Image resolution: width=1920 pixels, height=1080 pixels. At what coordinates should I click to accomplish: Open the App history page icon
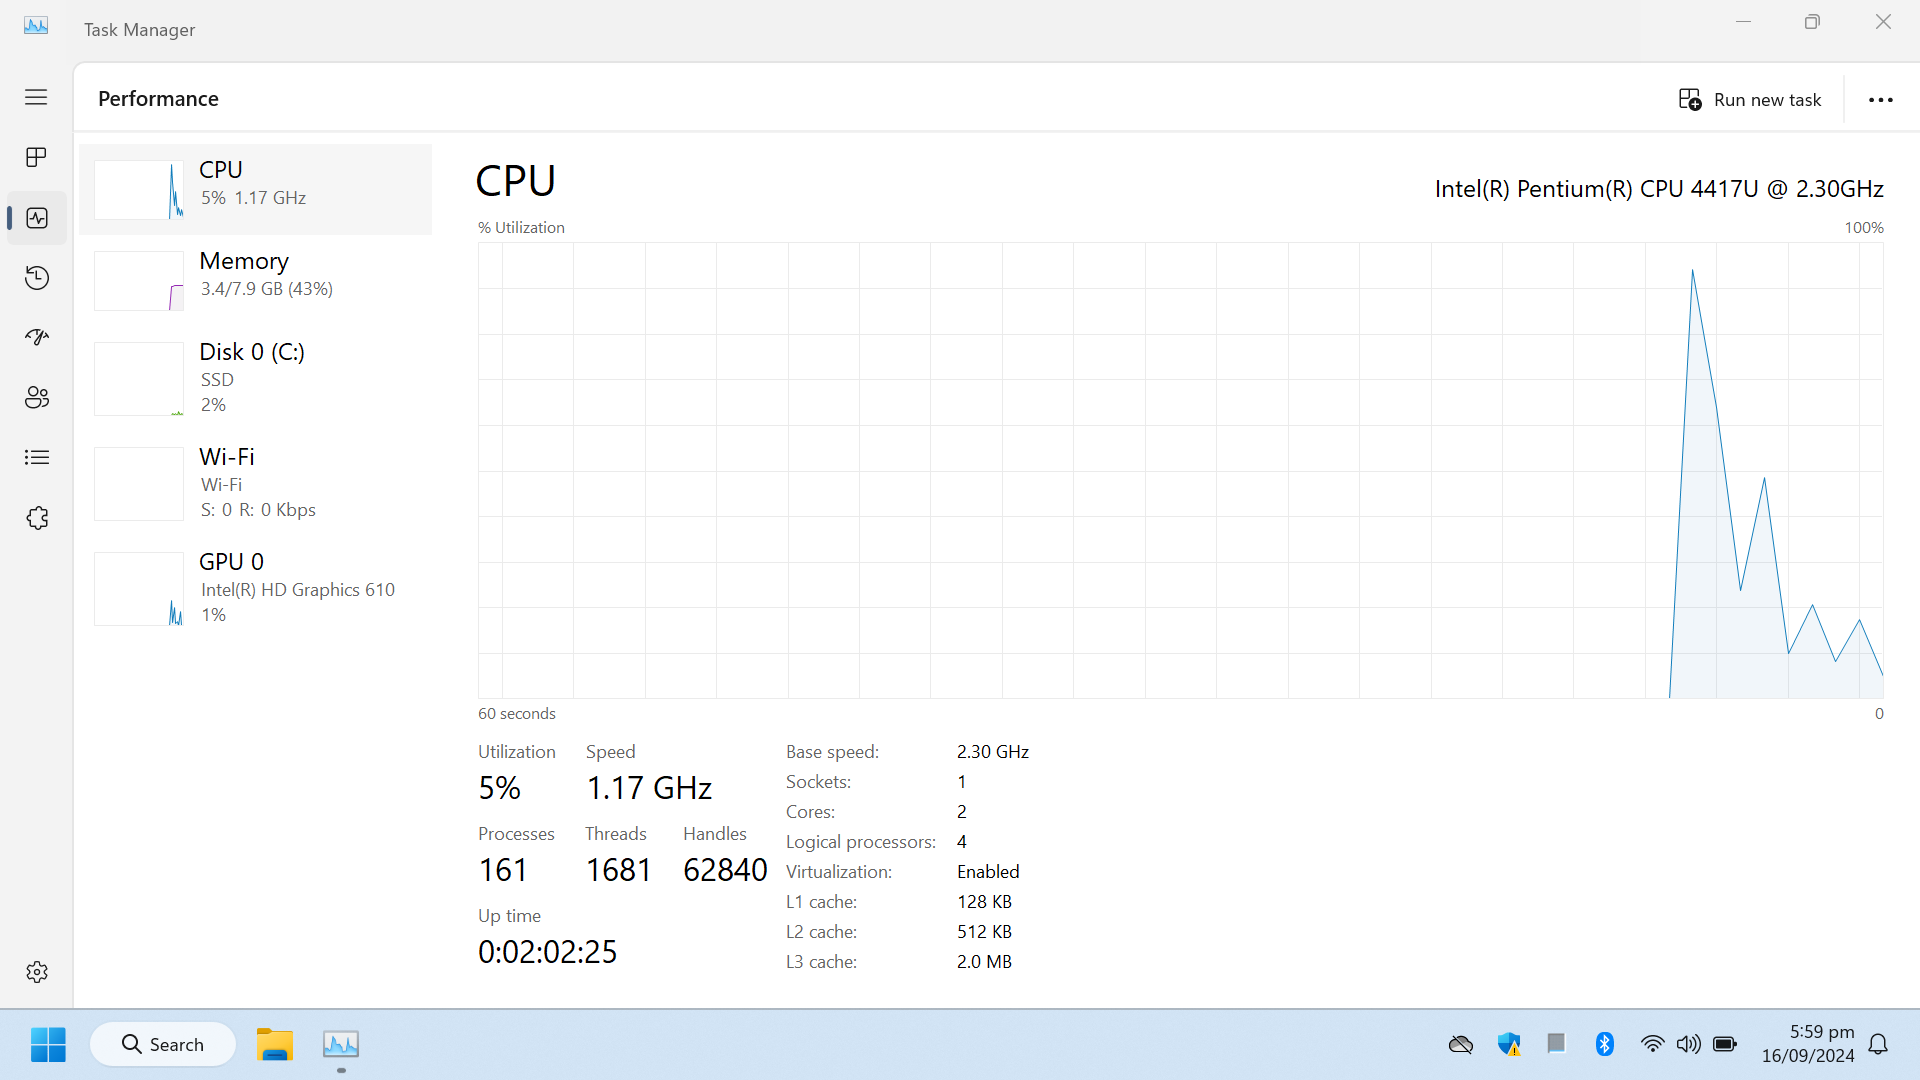(37, 278)
